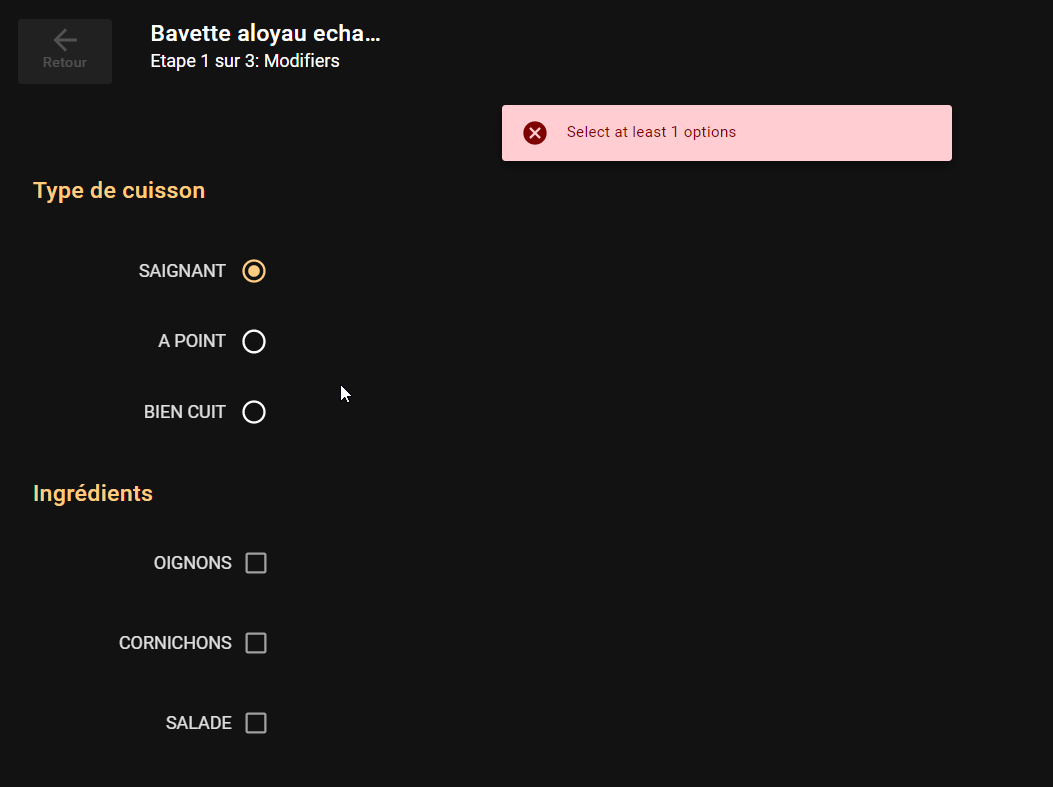Check the SALADE checkbox
Viewport: 1053px width, 787px height.
point(256,723)
